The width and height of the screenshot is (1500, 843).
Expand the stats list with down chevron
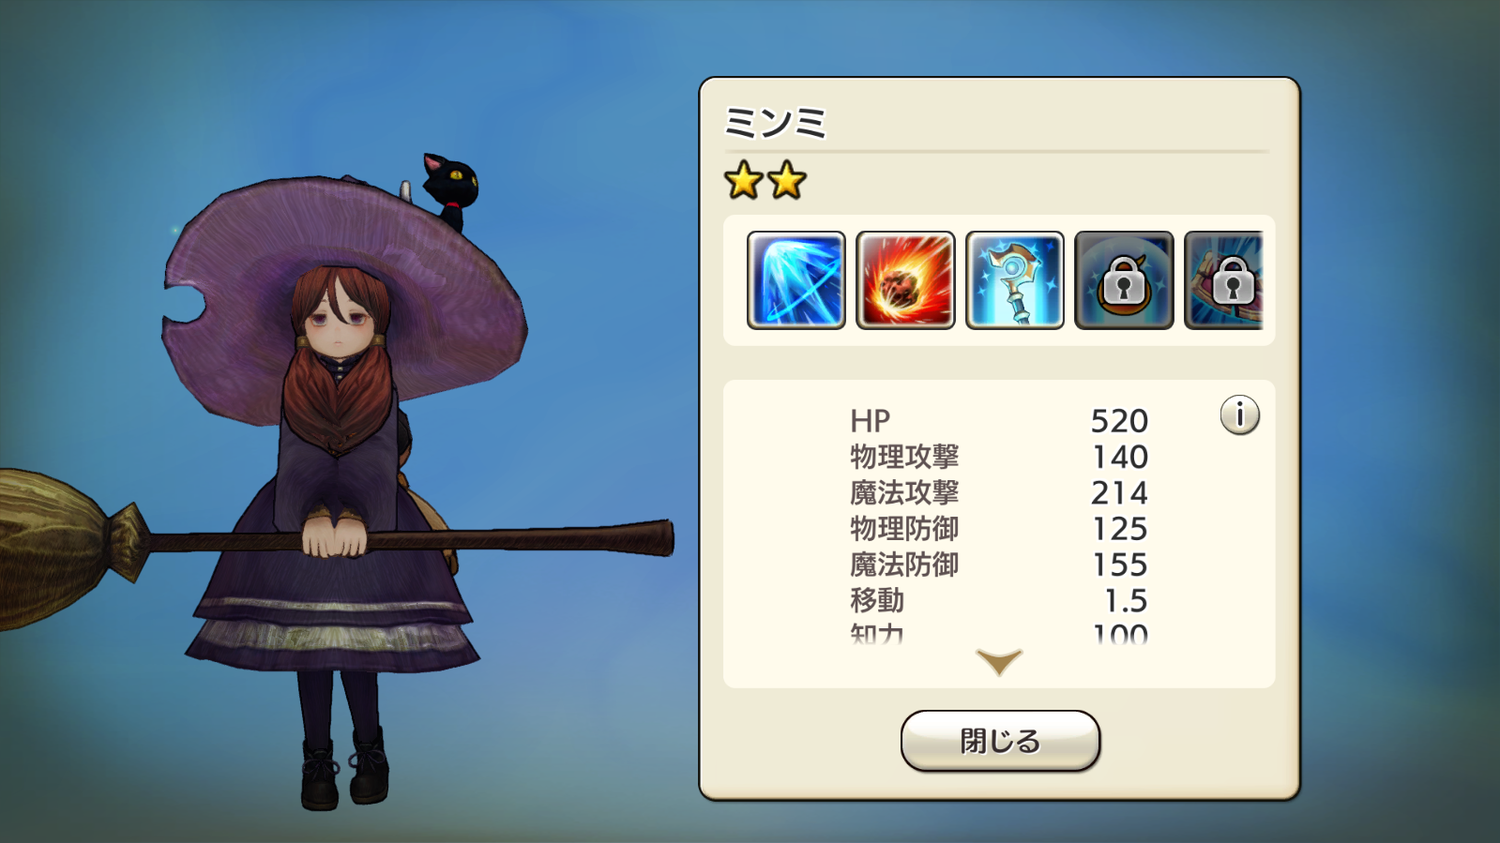point(999,662)
